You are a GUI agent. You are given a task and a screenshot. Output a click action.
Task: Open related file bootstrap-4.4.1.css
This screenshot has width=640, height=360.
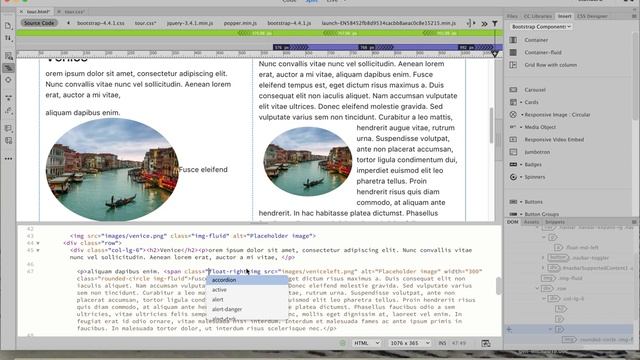101,23
